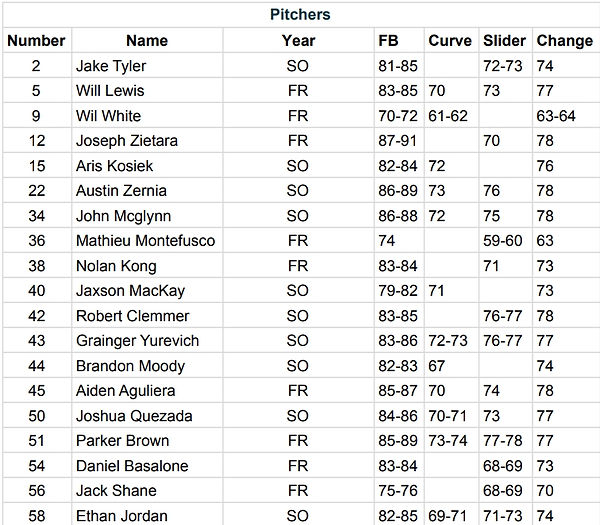The width and height of the screenshot is (600, 525).
Task: Select the Number column header
Action: point(35,41)
